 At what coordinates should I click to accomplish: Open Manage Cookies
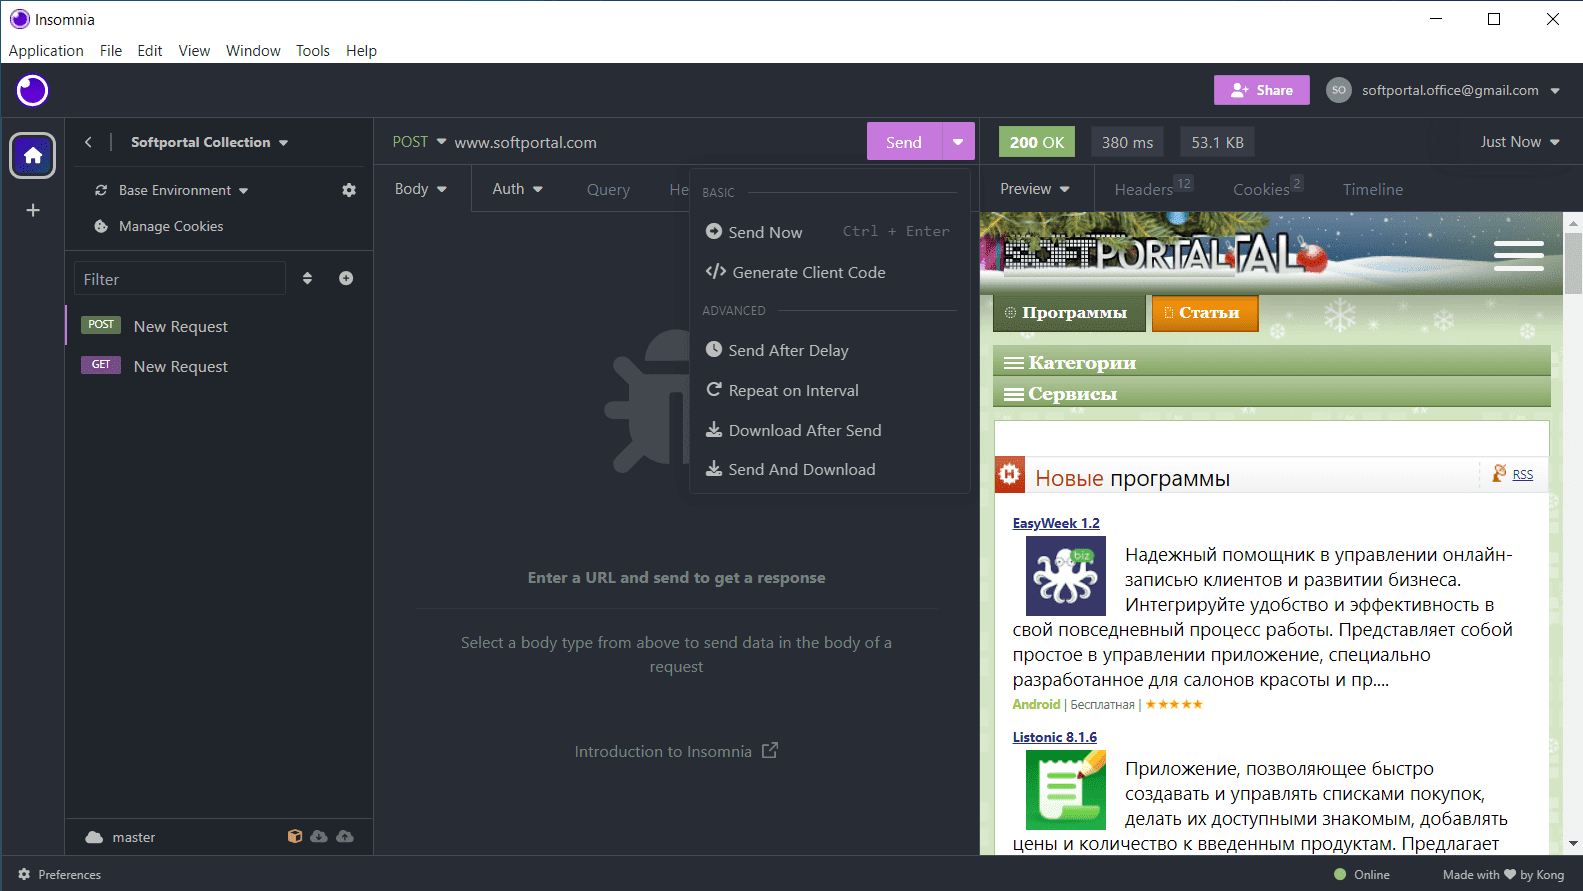point(159,226)
